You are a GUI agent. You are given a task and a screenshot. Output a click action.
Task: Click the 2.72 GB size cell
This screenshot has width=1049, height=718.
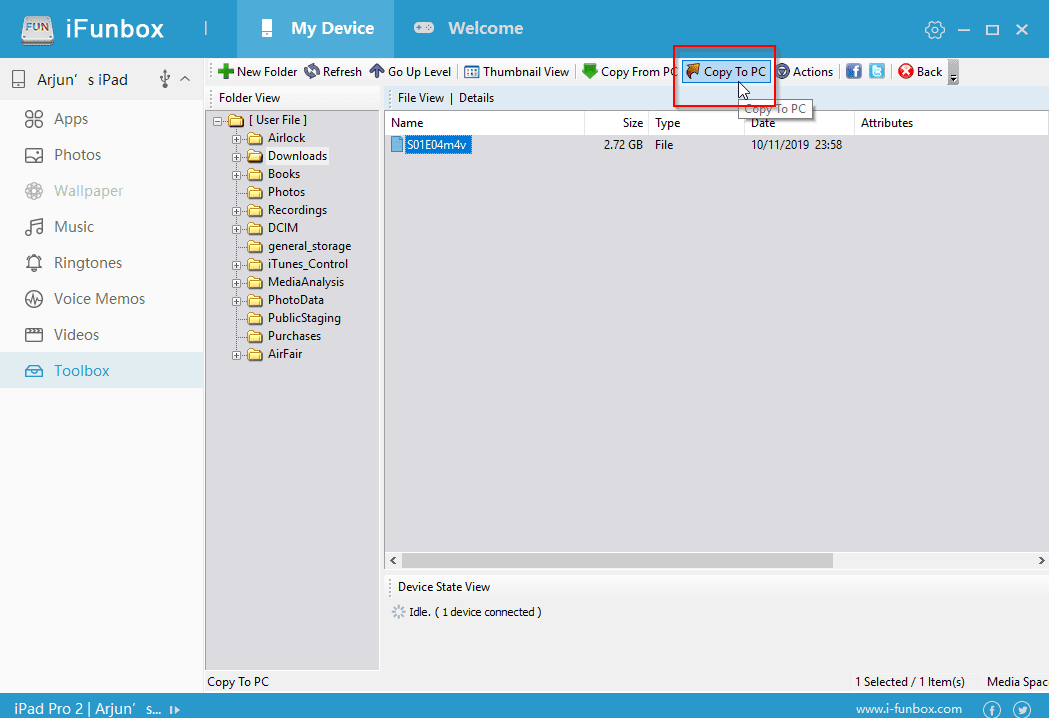623,145
